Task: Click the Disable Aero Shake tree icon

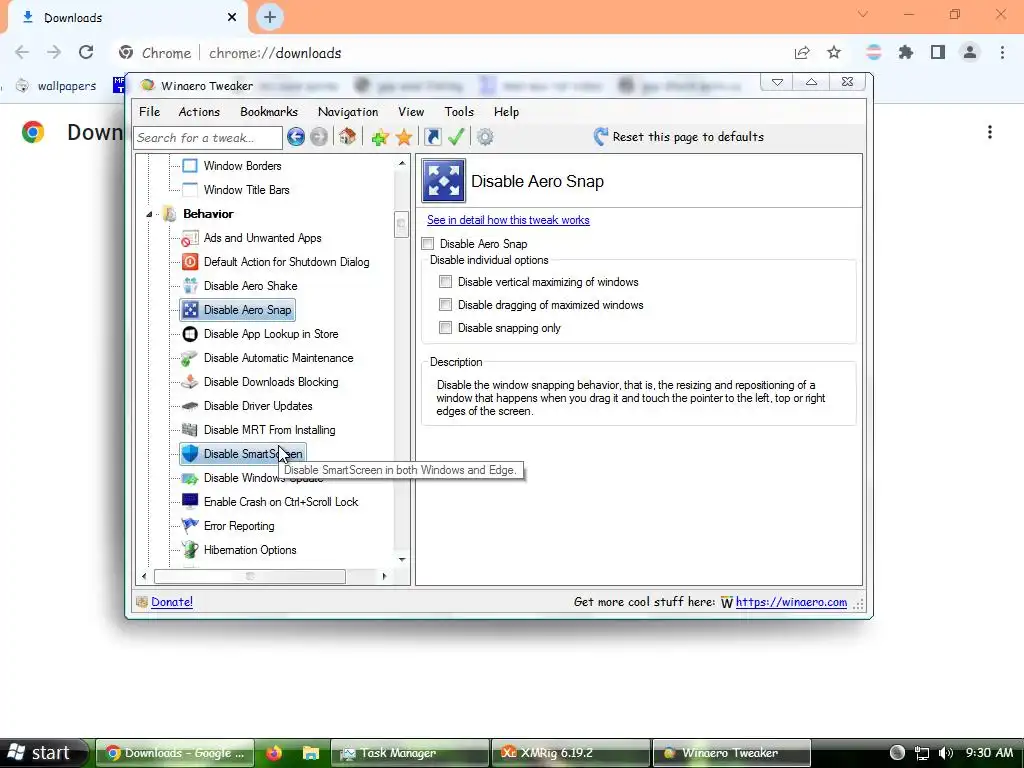Action: (189, 286)
